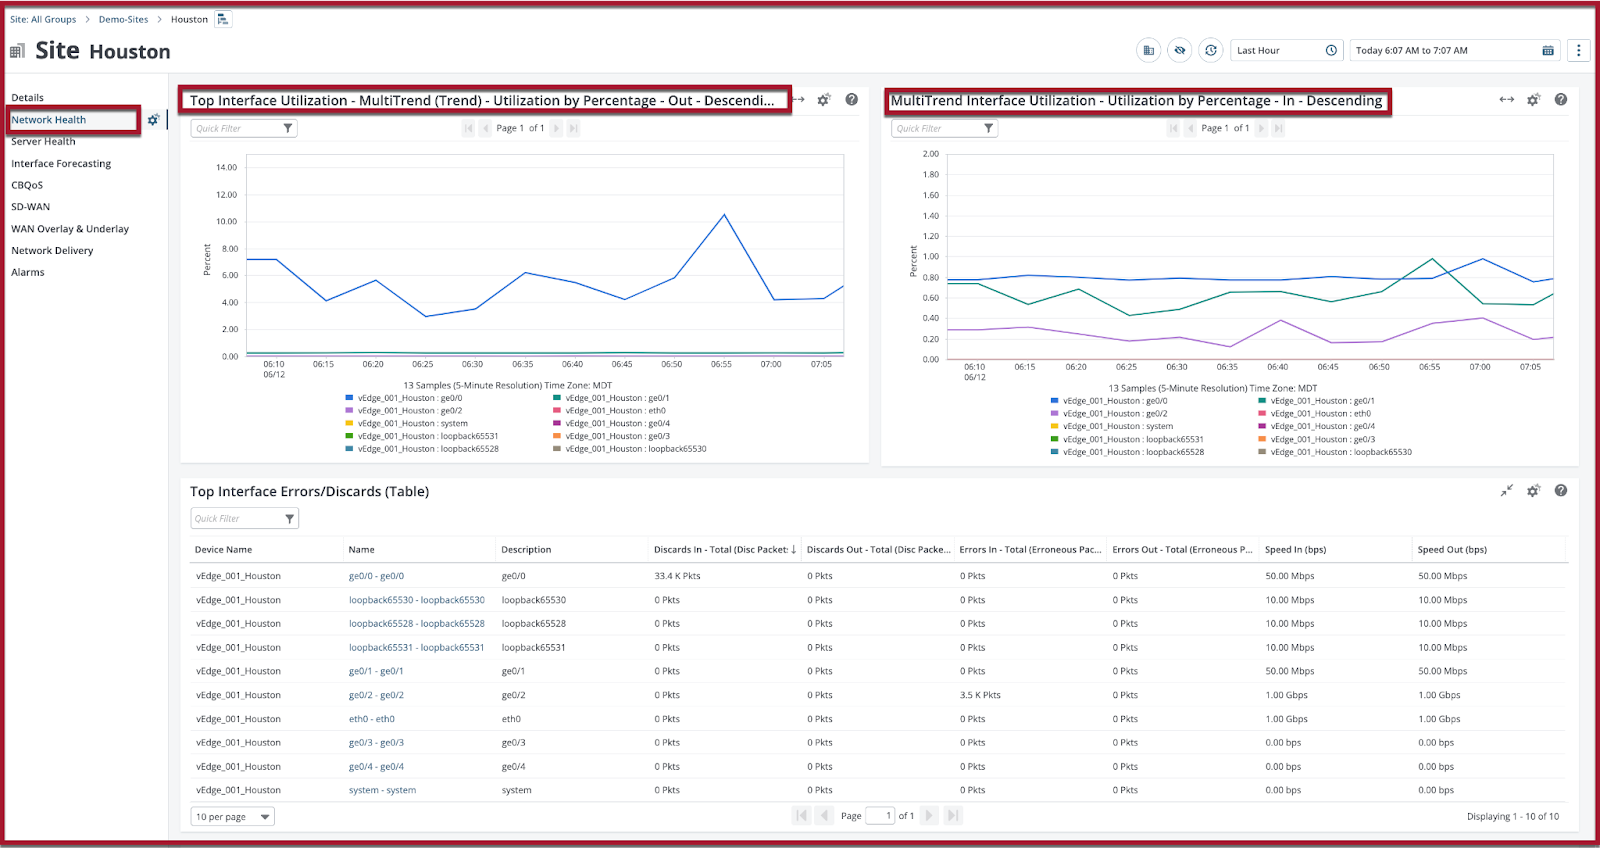
Task: Click the gear icon beside Network Health
Action: 153,120
